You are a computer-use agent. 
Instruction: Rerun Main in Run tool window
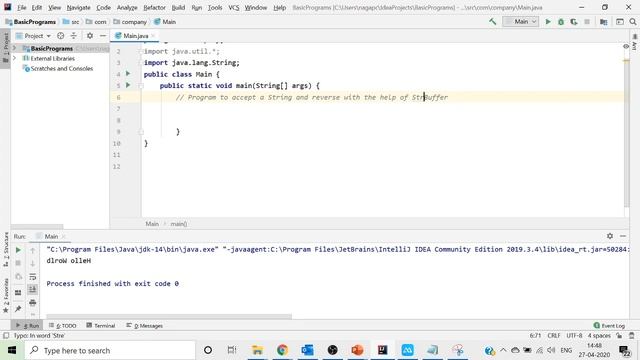[x=18, y=250]
